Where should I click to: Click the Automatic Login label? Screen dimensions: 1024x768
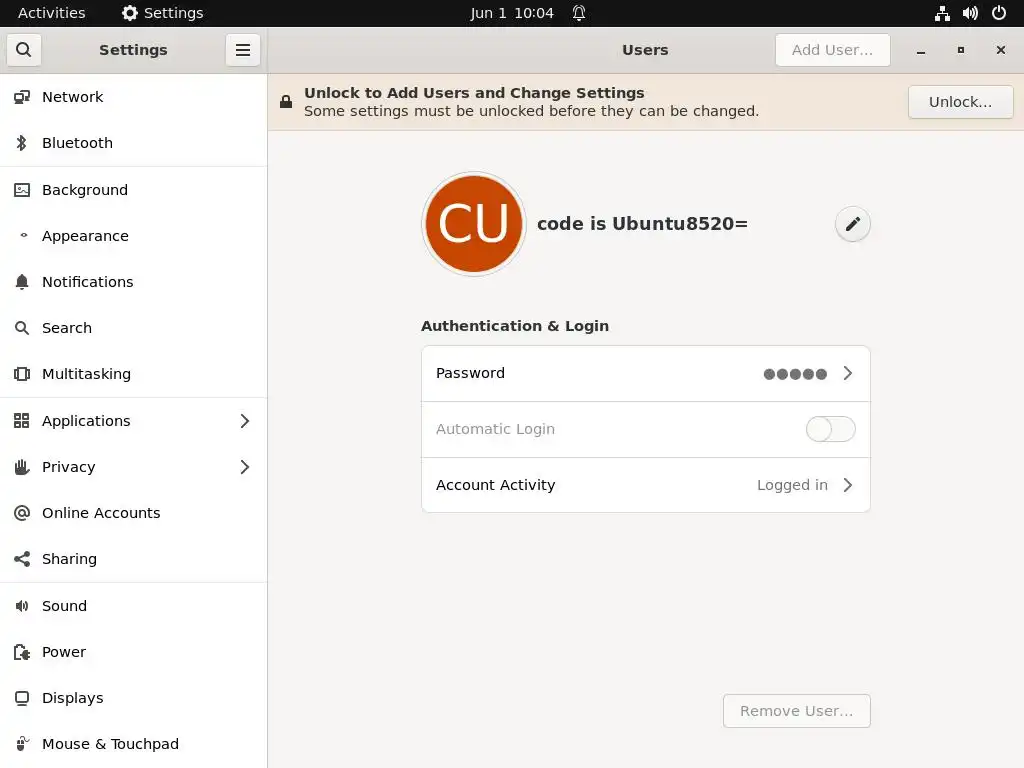point(495,429)
